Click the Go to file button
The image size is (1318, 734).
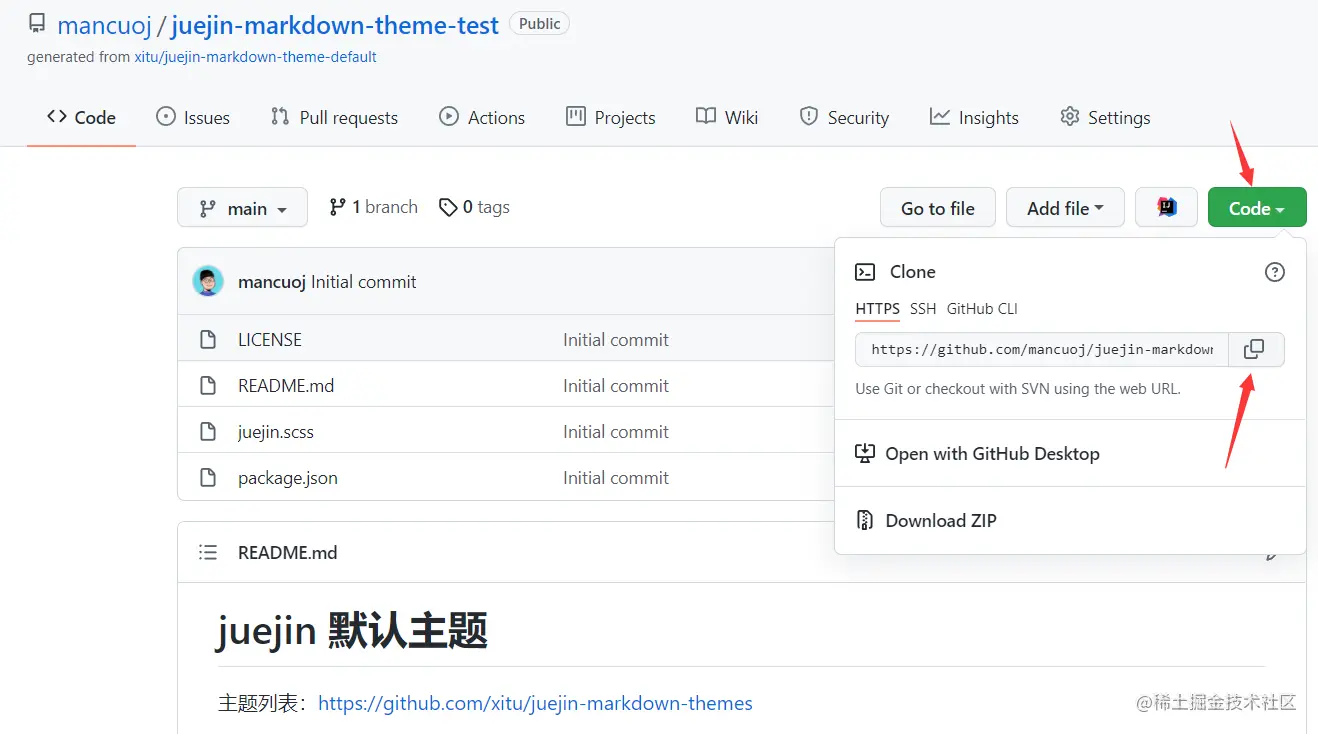[x=938, y=208]
